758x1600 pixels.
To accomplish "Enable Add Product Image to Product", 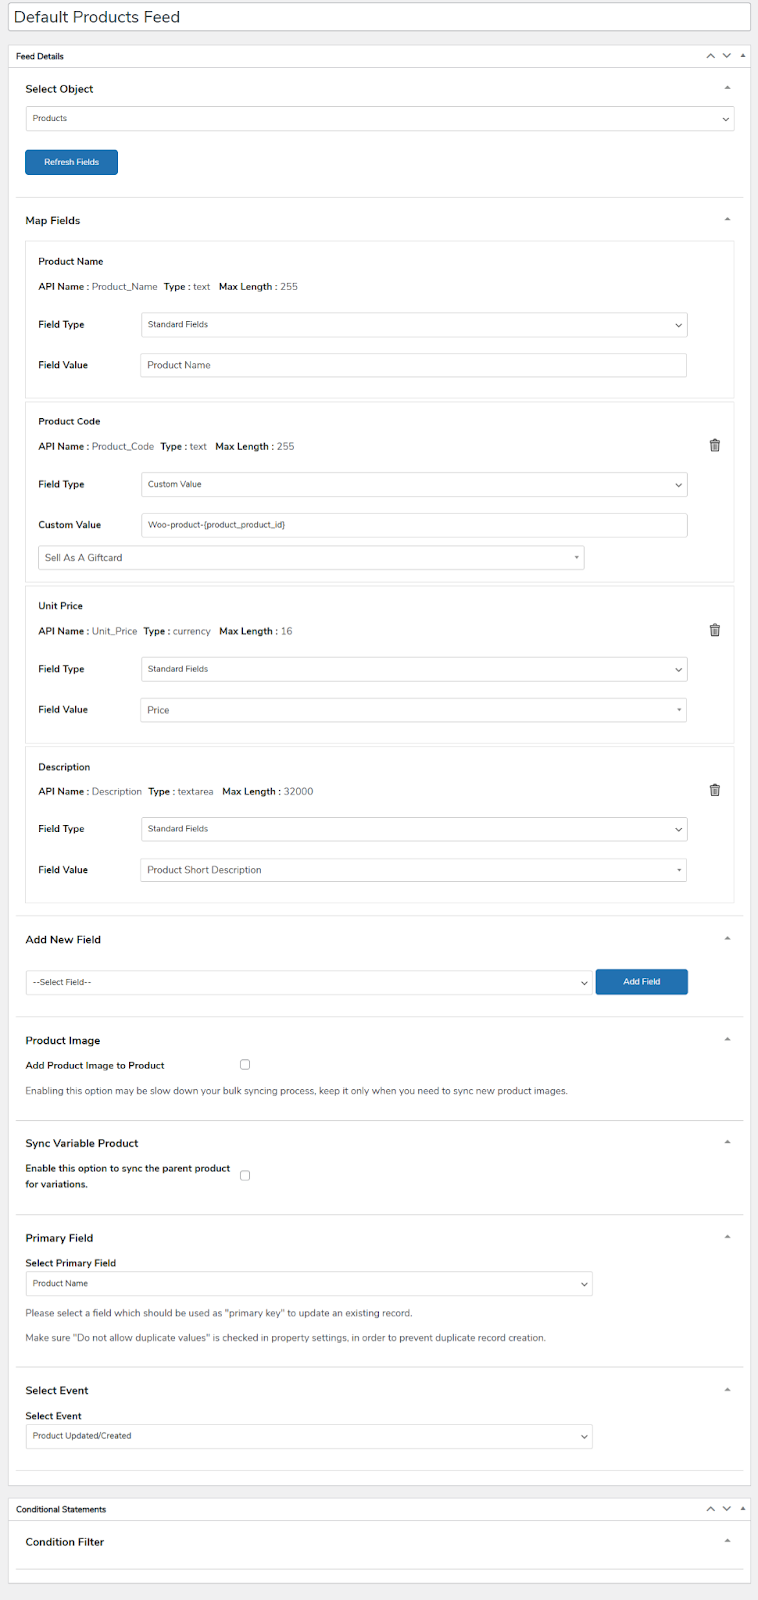I will click(x=245, y=1065).
